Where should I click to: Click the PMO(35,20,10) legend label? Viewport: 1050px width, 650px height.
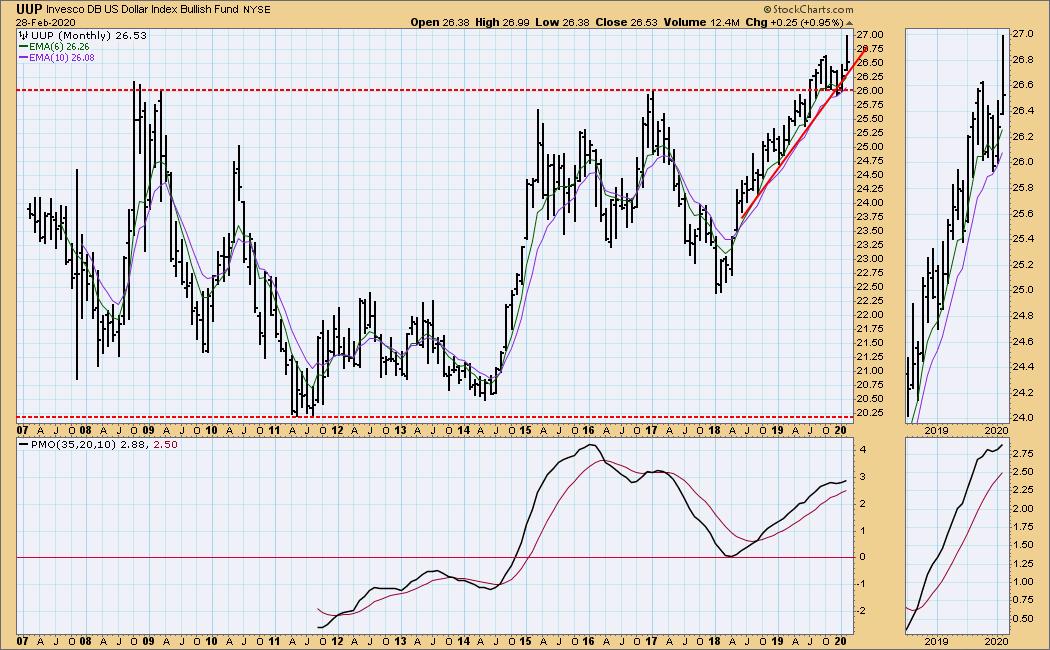click(x=74, y=444)
